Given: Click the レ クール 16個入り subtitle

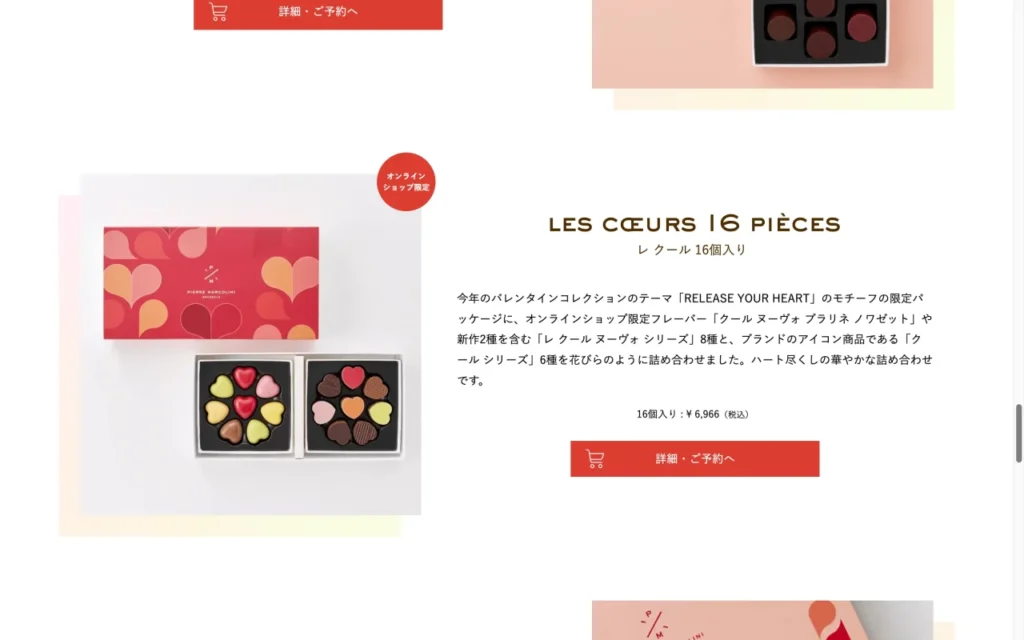Looking at the screenshot, I should tap(692, 249).
